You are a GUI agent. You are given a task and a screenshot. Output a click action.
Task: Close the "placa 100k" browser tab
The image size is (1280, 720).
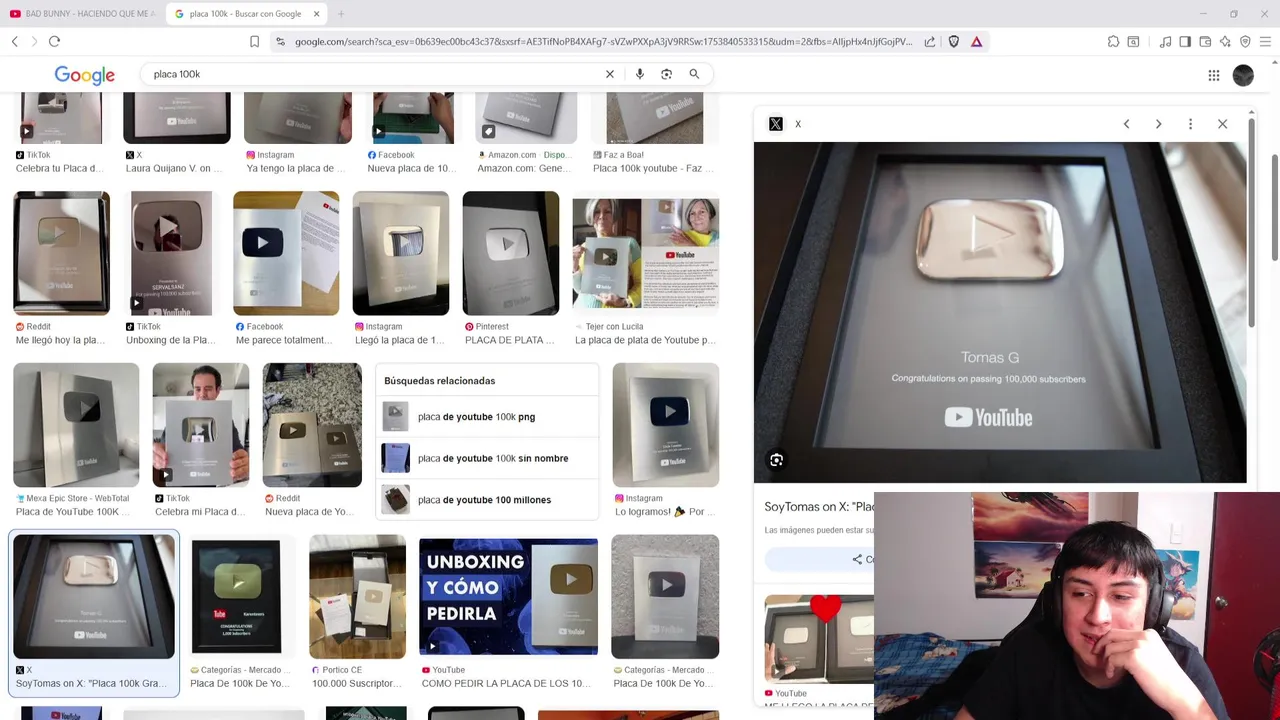(x=316, y=14)
